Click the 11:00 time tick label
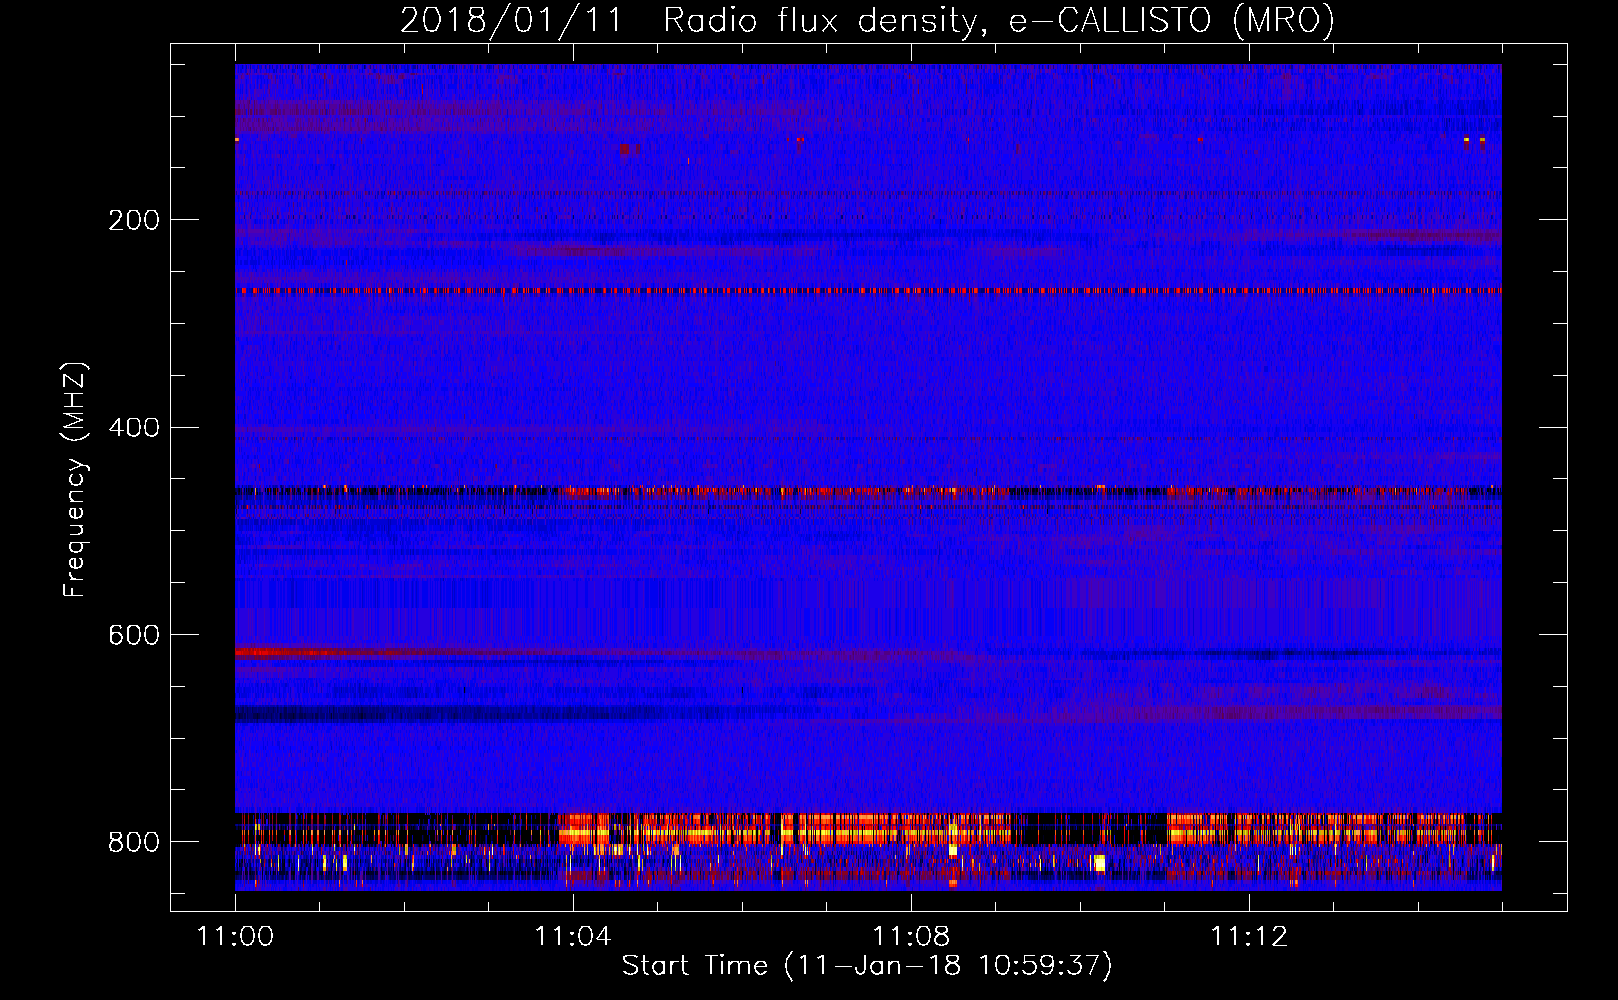Screen dimensions: 1618x1000 pos(235,937)
